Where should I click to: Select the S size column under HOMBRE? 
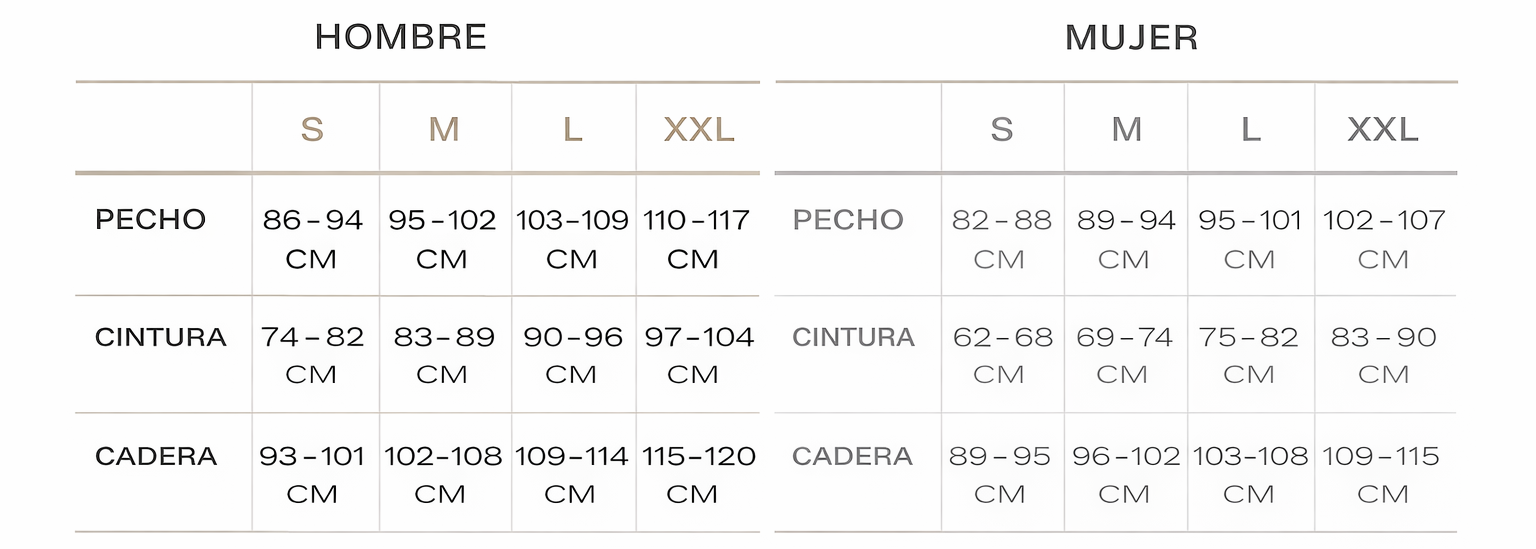tap(312, 129)
